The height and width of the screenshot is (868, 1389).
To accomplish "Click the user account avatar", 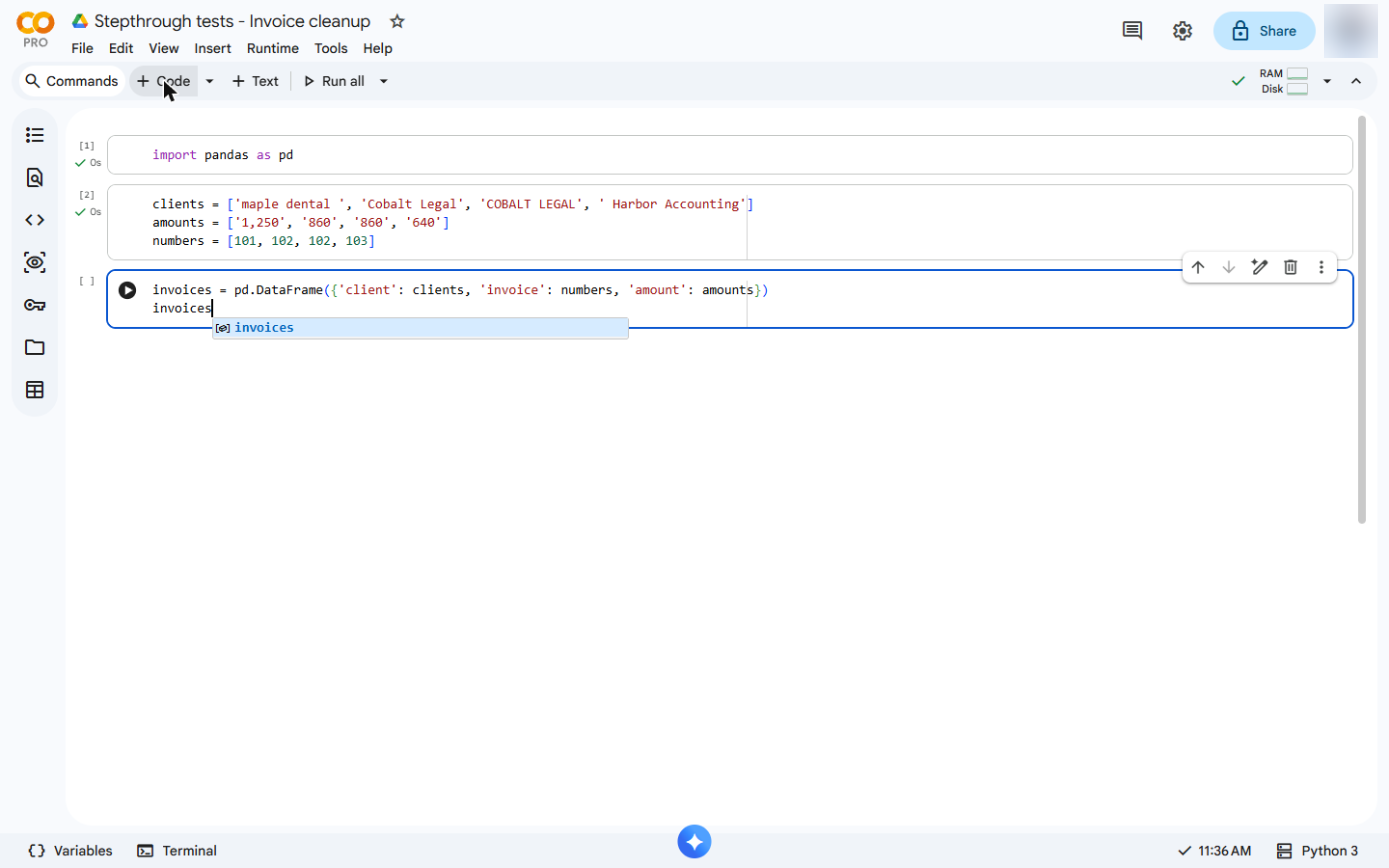I will (x=1350, y=31).
